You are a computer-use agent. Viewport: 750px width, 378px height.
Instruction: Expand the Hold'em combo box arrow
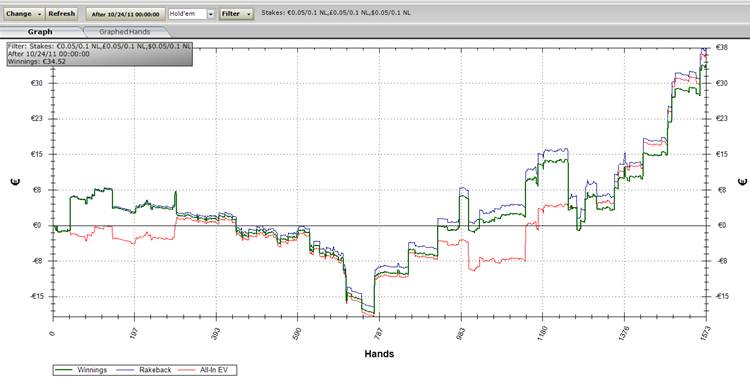pos(211,14)
